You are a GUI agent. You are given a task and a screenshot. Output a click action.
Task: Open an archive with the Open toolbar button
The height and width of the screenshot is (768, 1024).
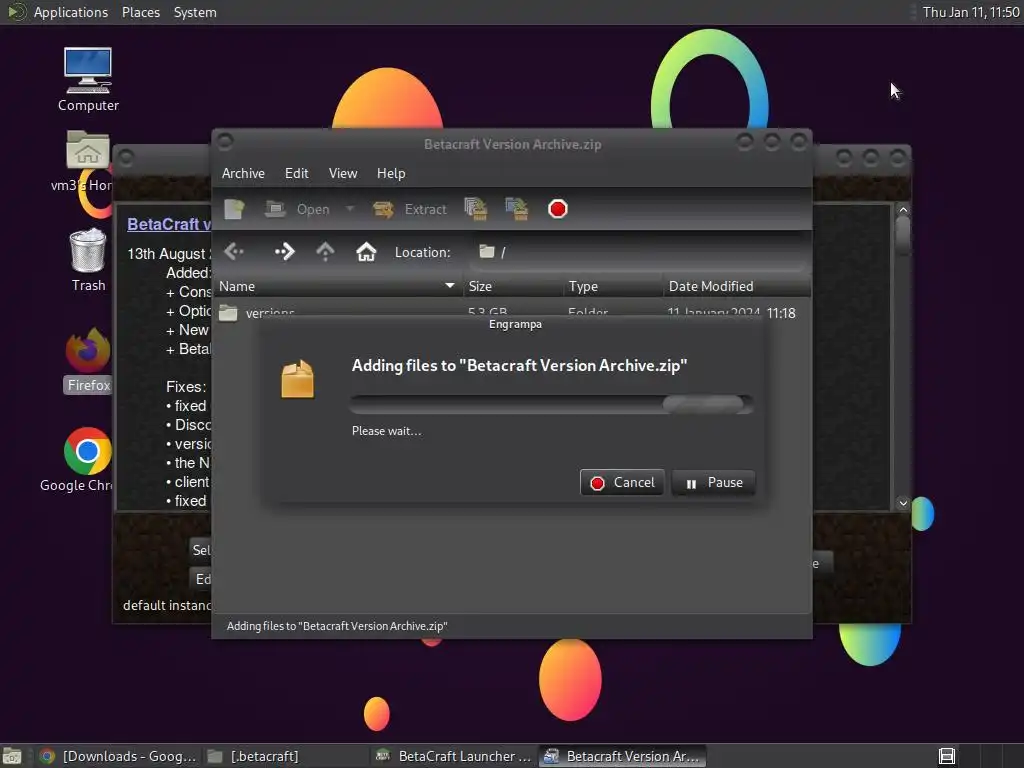(x=298, y=209)
